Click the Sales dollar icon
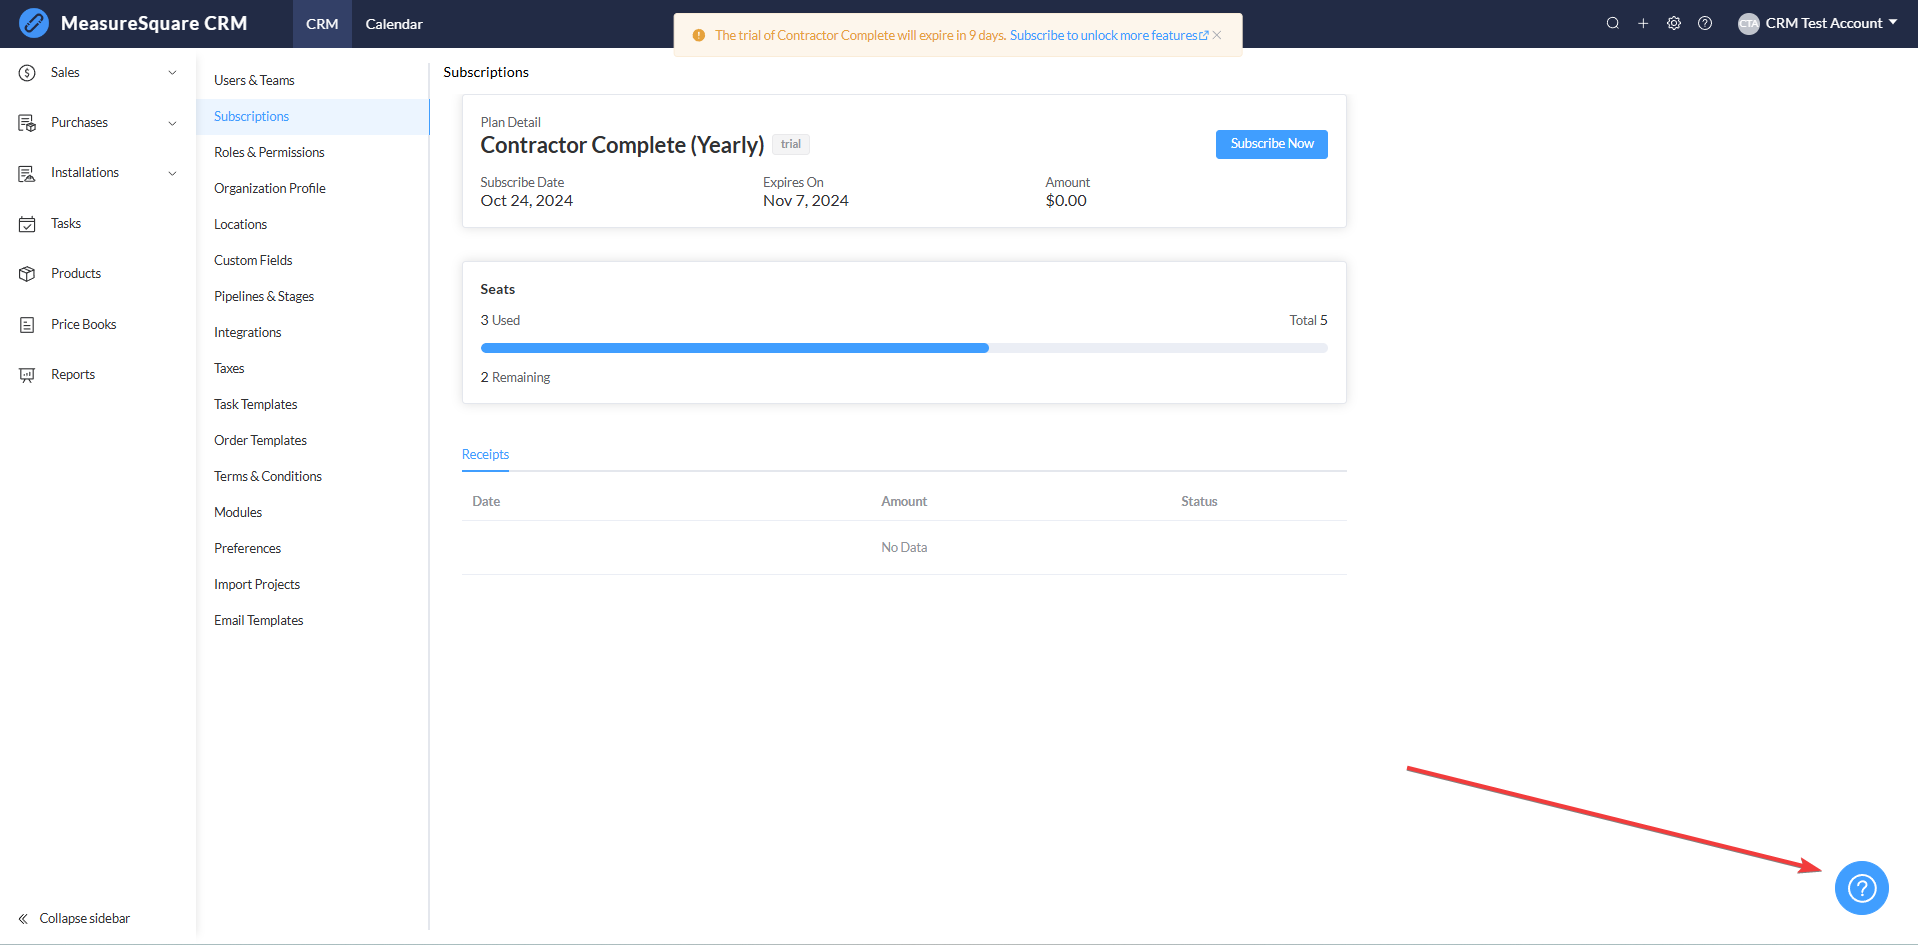Screen dimensions: 1918x945 click(27, 73)
